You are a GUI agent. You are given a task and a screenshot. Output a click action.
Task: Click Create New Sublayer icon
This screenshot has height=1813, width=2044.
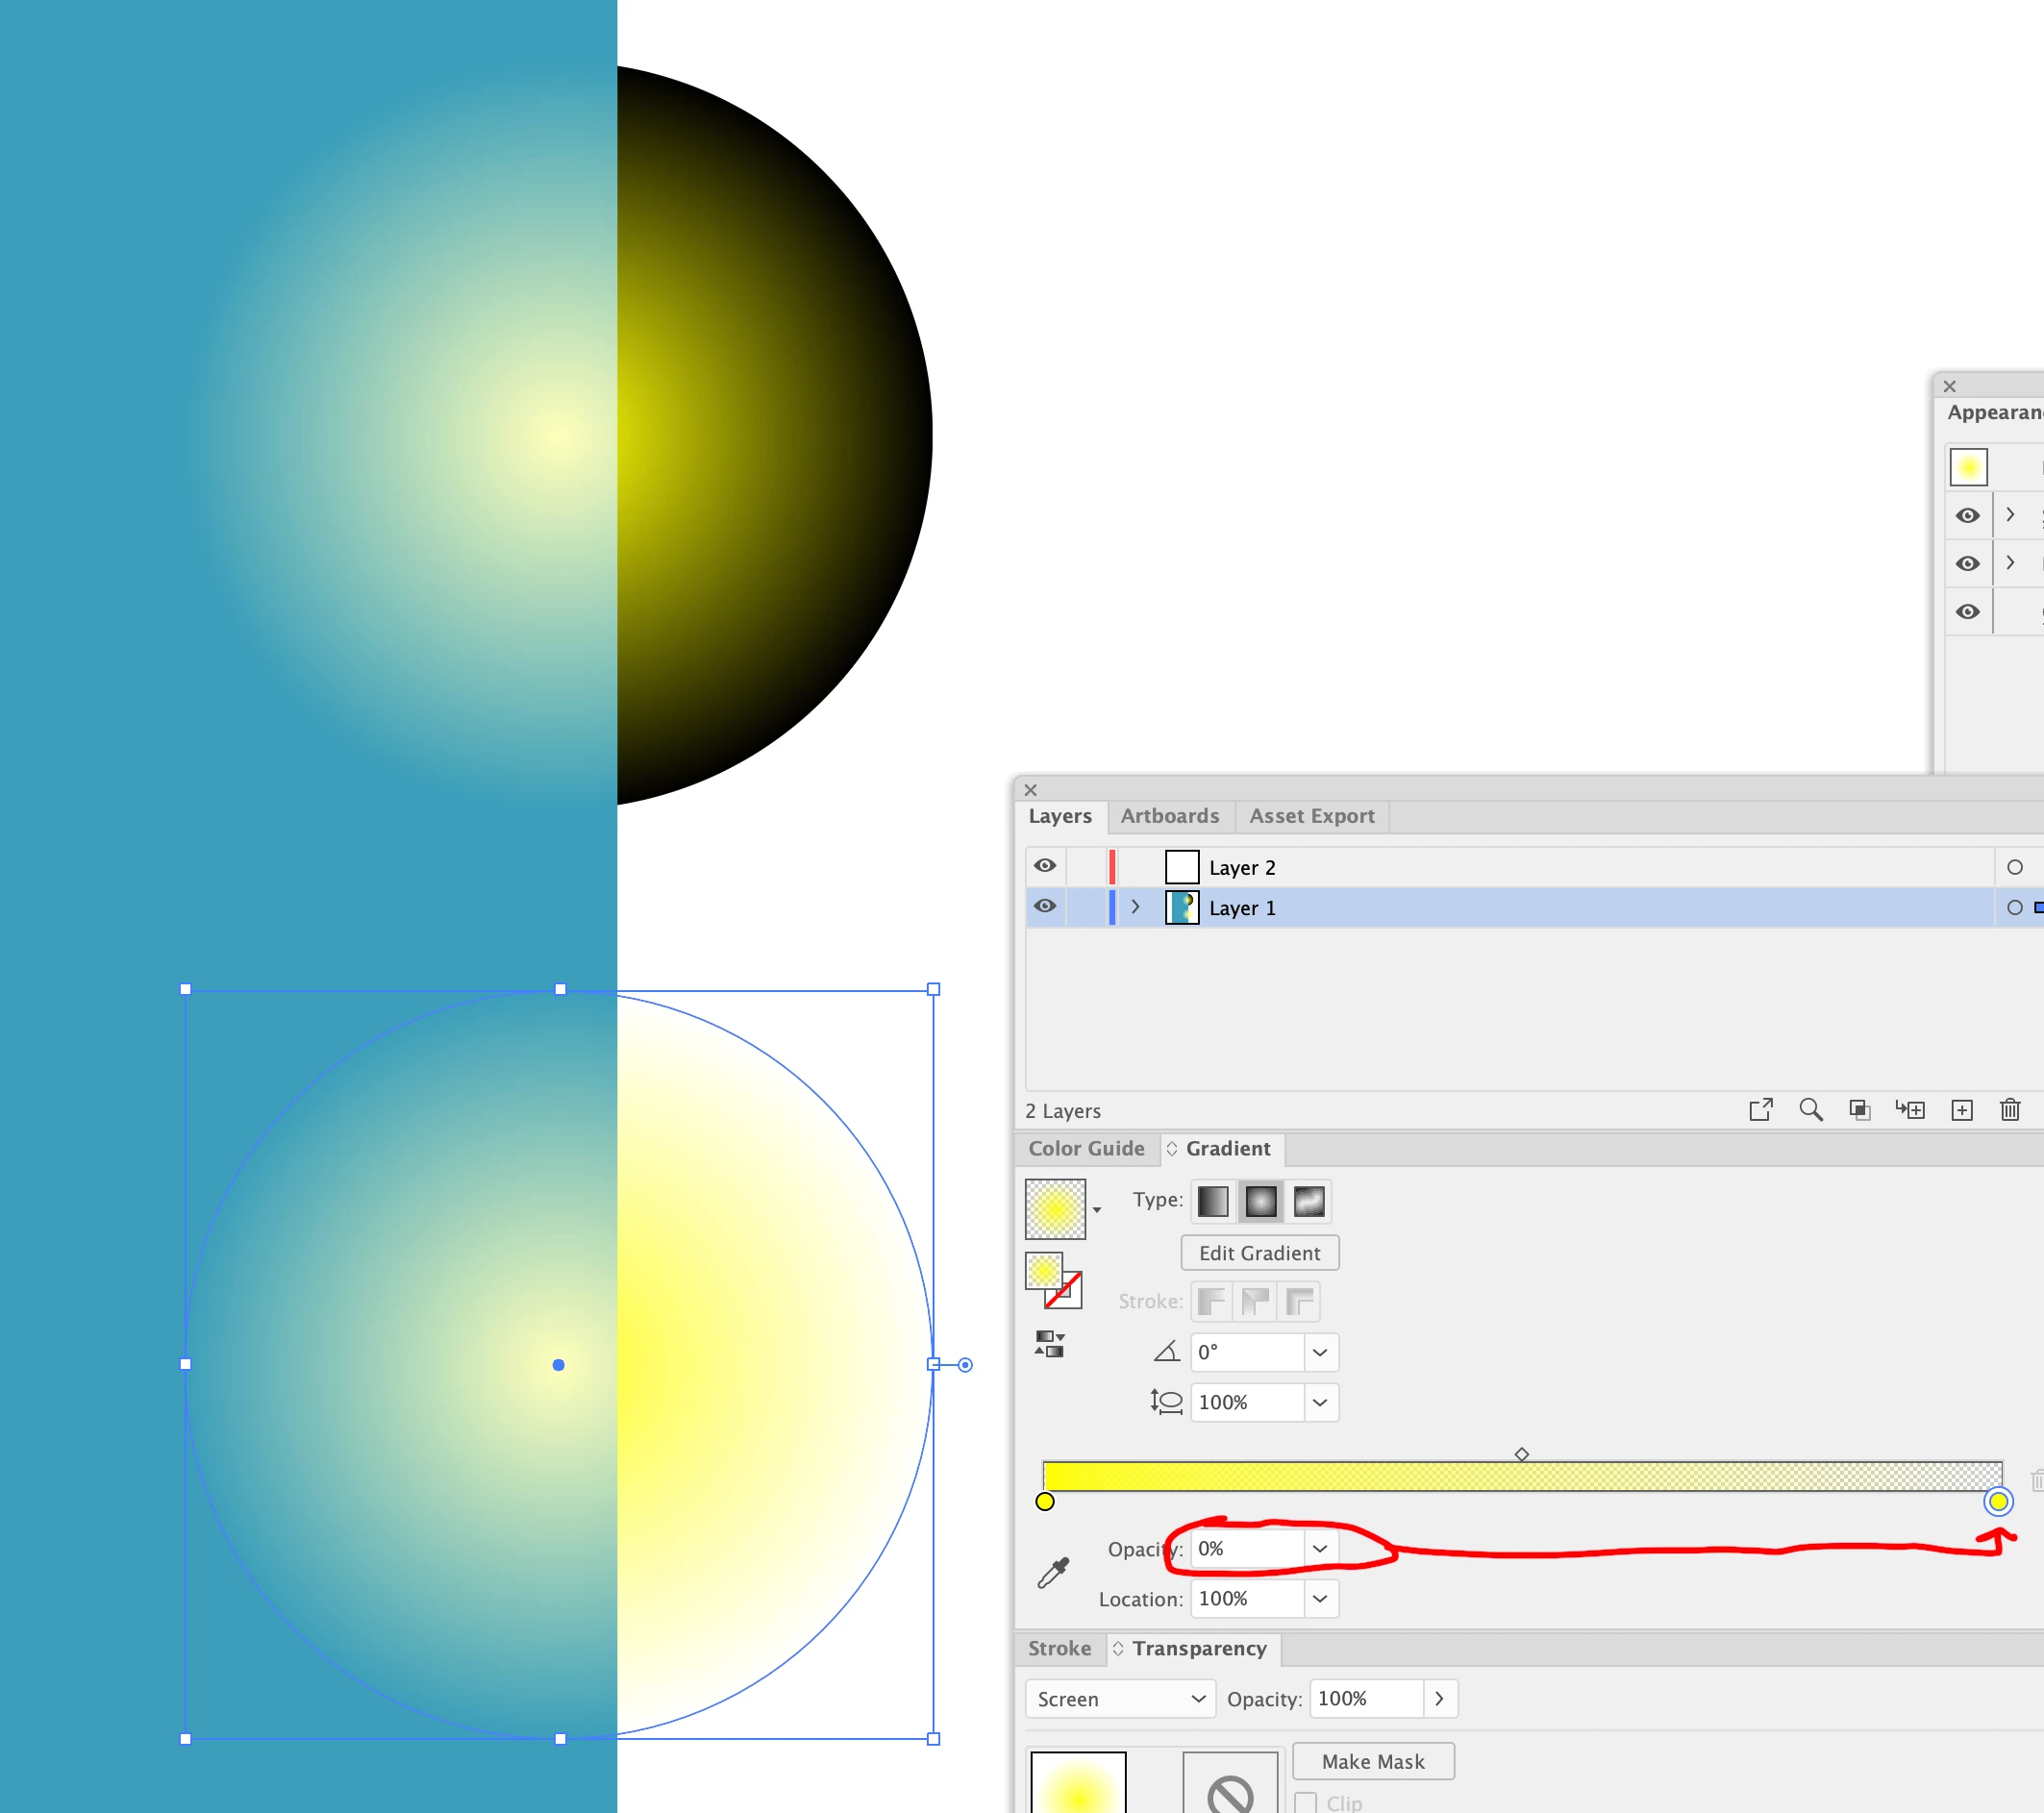(1909, 1110)
